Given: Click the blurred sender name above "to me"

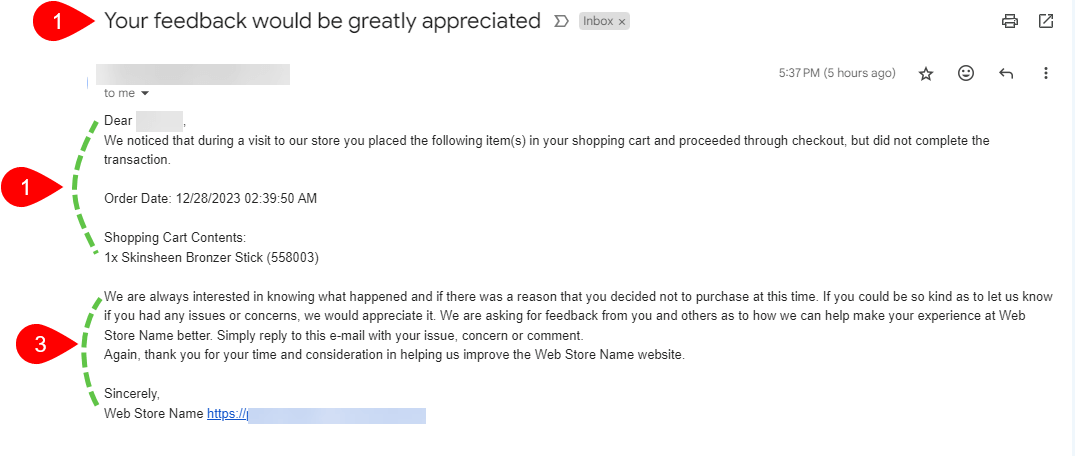Looking at the screenshot, I should pyautogui.click(x=192, y=73).
